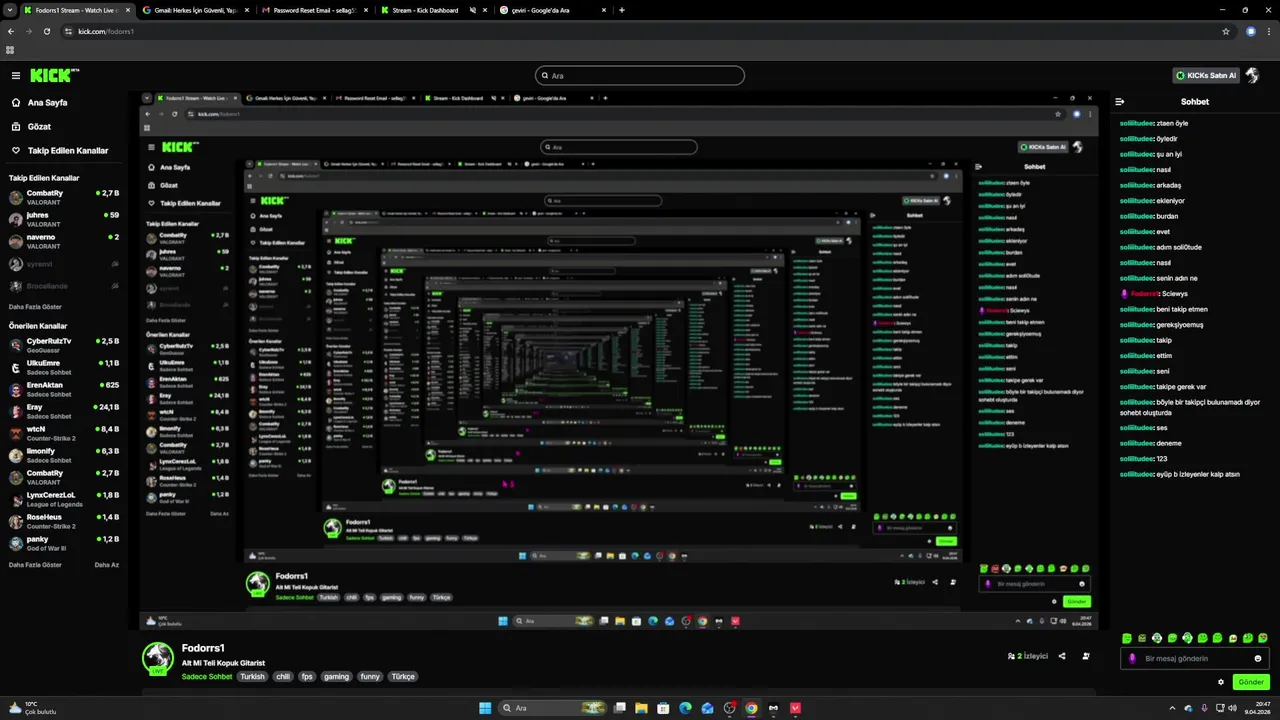
Task: Go back with Chrome's back arrow in the real toolbar
Action: [11, 31]
